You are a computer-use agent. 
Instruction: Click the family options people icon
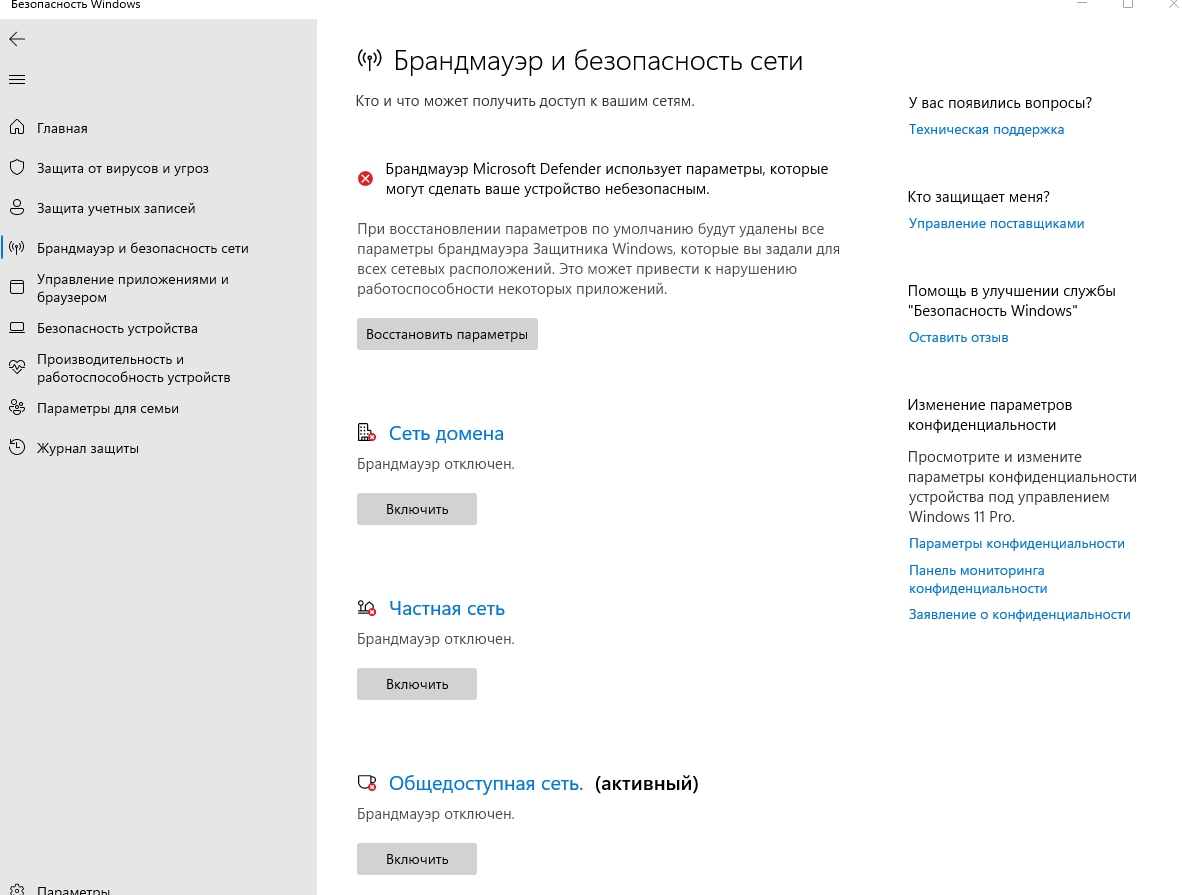coord(17,408)
